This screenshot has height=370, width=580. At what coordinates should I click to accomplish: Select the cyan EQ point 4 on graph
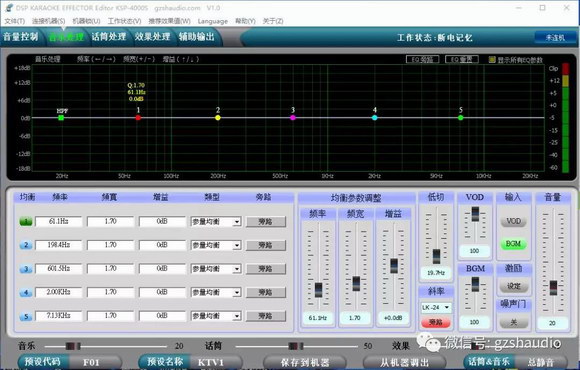point(375,118)
